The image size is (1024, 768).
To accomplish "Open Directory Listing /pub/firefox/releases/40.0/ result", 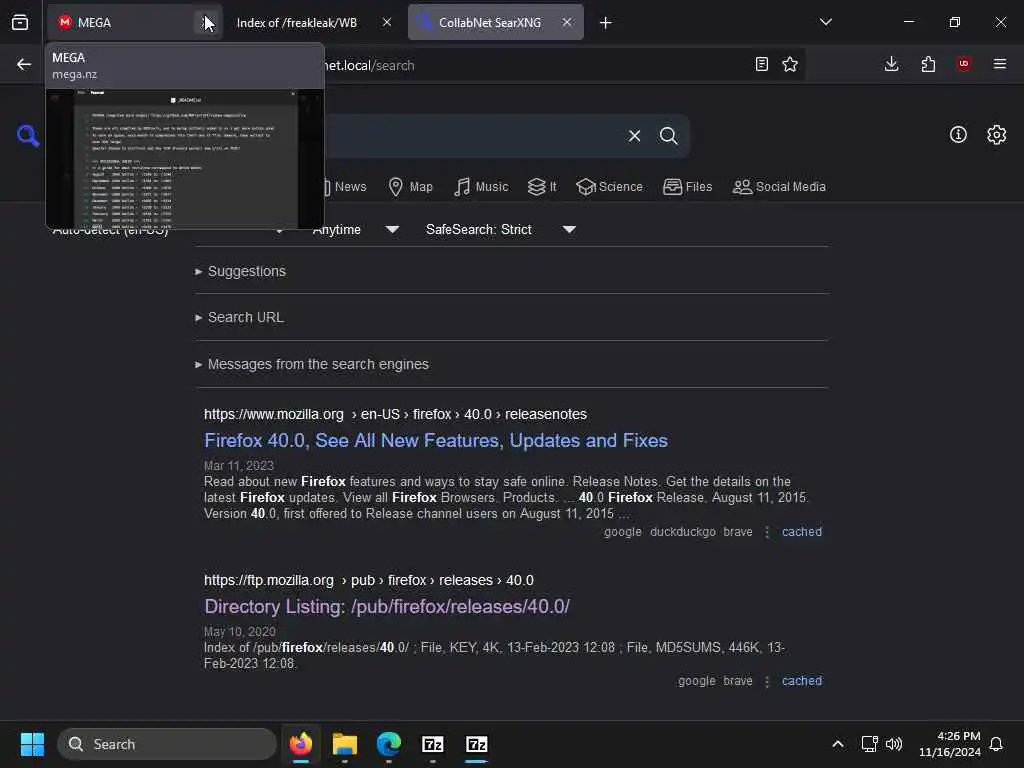I will 387,606.
